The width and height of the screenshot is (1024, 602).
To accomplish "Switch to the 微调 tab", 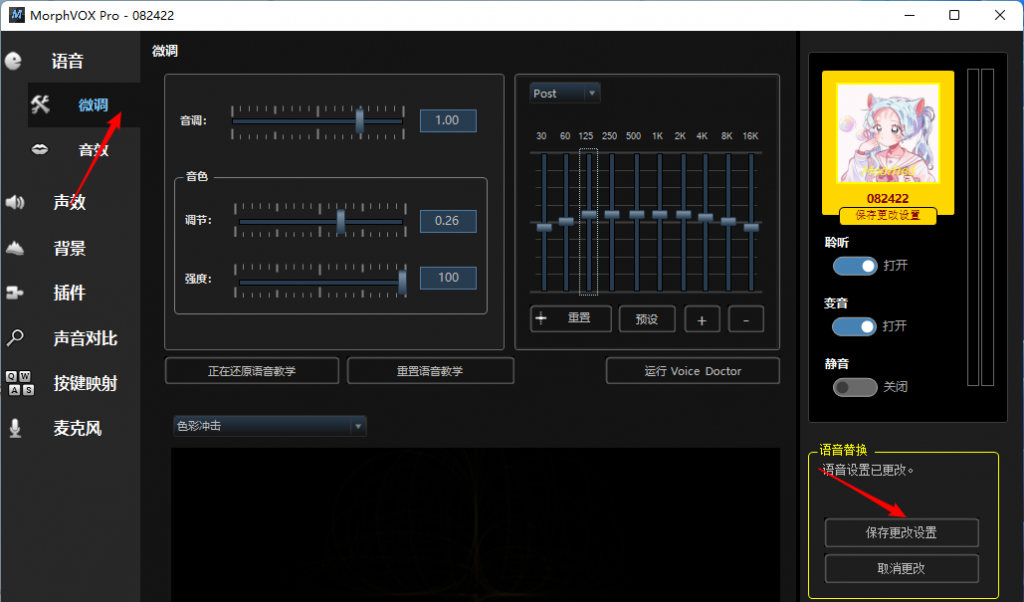I will (93, 105).
